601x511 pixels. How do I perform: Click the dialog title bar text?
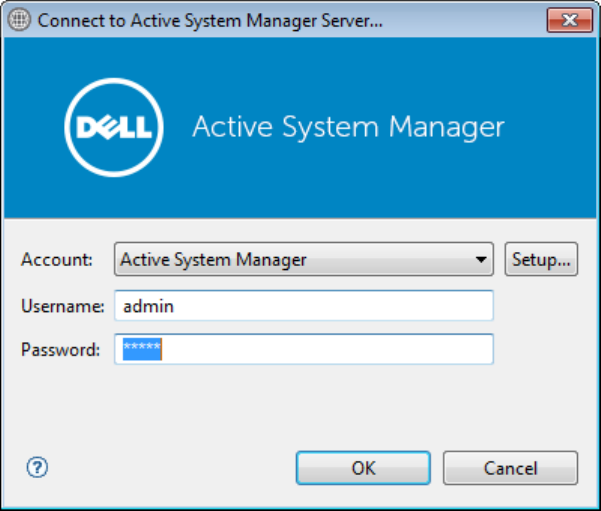(x=210, y=20)
